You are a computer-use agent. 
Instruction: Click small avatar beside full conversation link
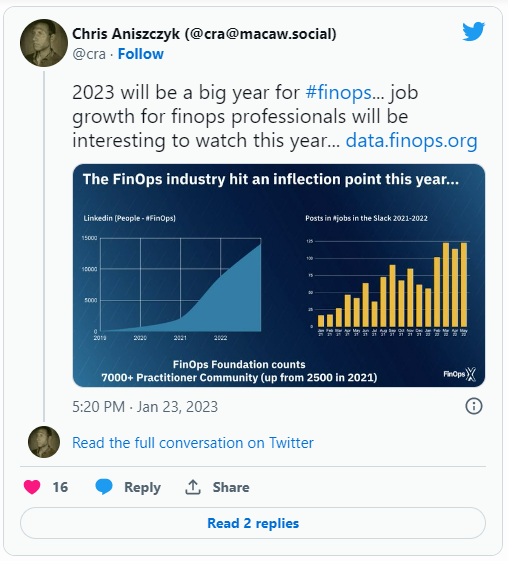[x=44, y=442]
